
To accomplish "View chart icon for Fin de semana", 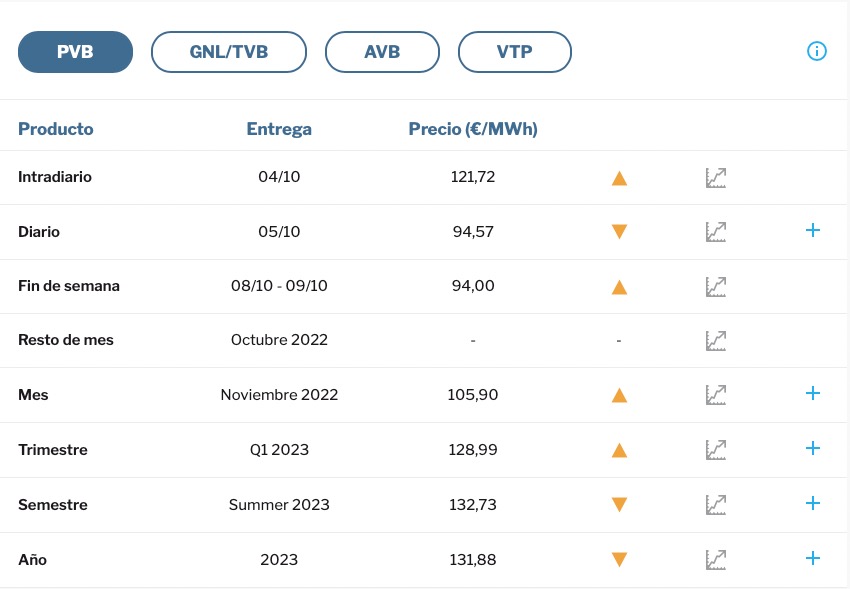I will click(715, 286).
